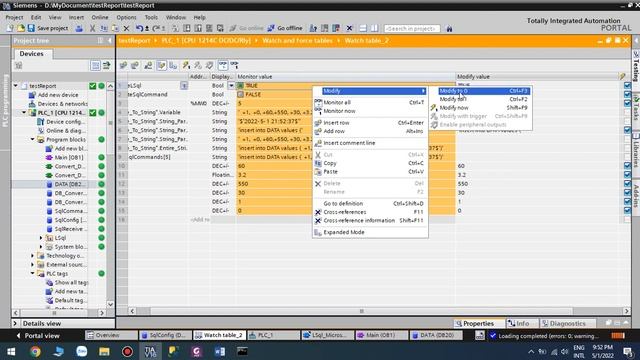Expand External source files folder
The height and width of the screenshot is (360, 640).
33,264
